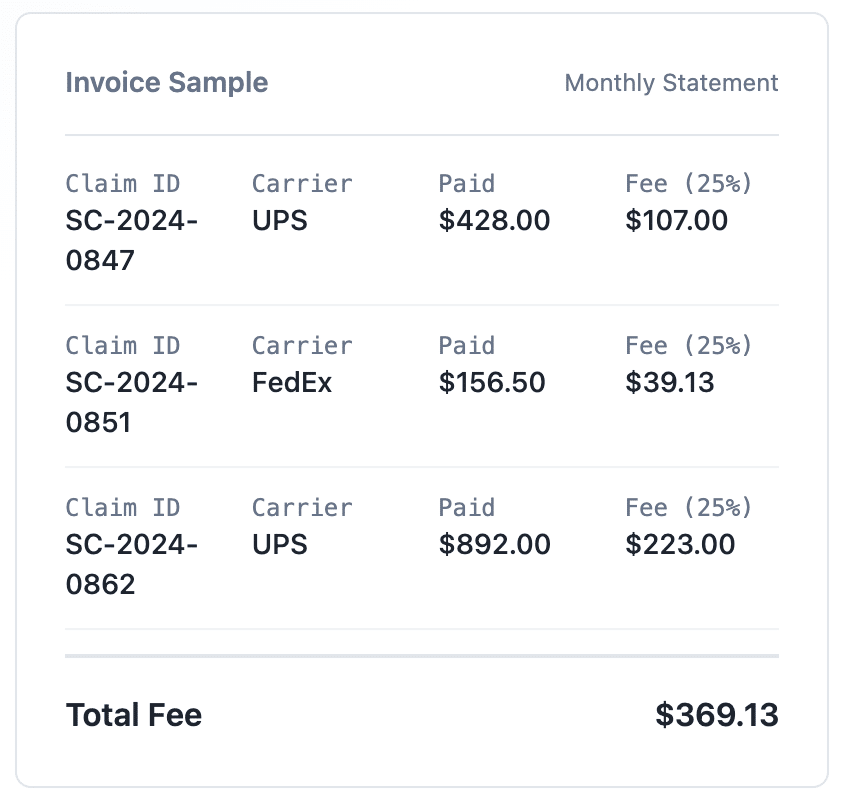Click the Total Fee label
Screen dimensions: 842x802
tap(134, 715)
